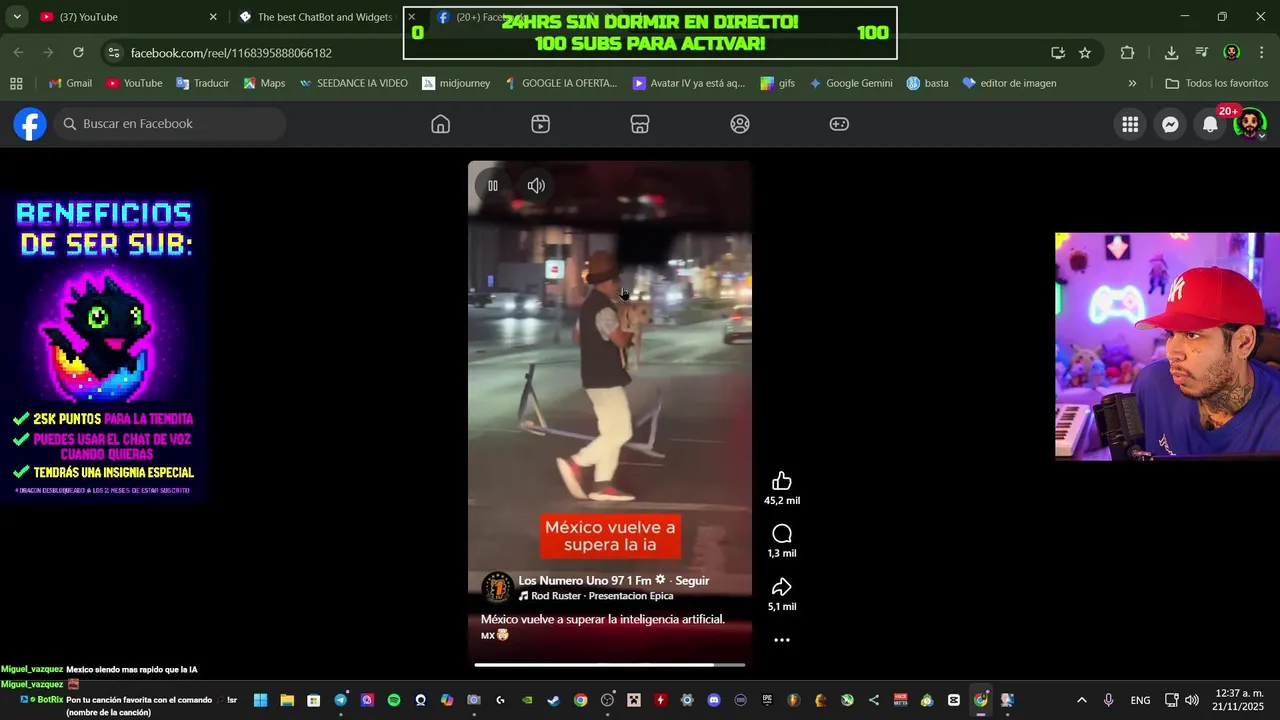Open the Facebook Reels/Video icon
1280x720 pixels.
(x=540, y=124)
